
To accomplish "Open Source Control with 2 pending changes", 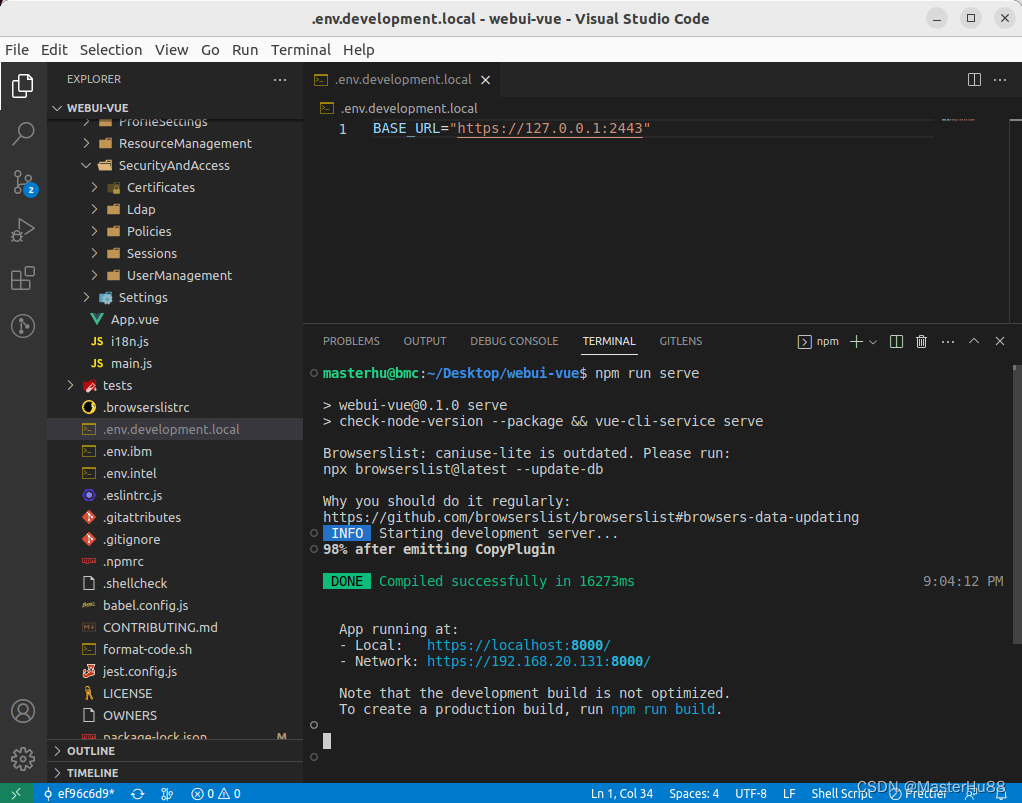I will point(23,183).
